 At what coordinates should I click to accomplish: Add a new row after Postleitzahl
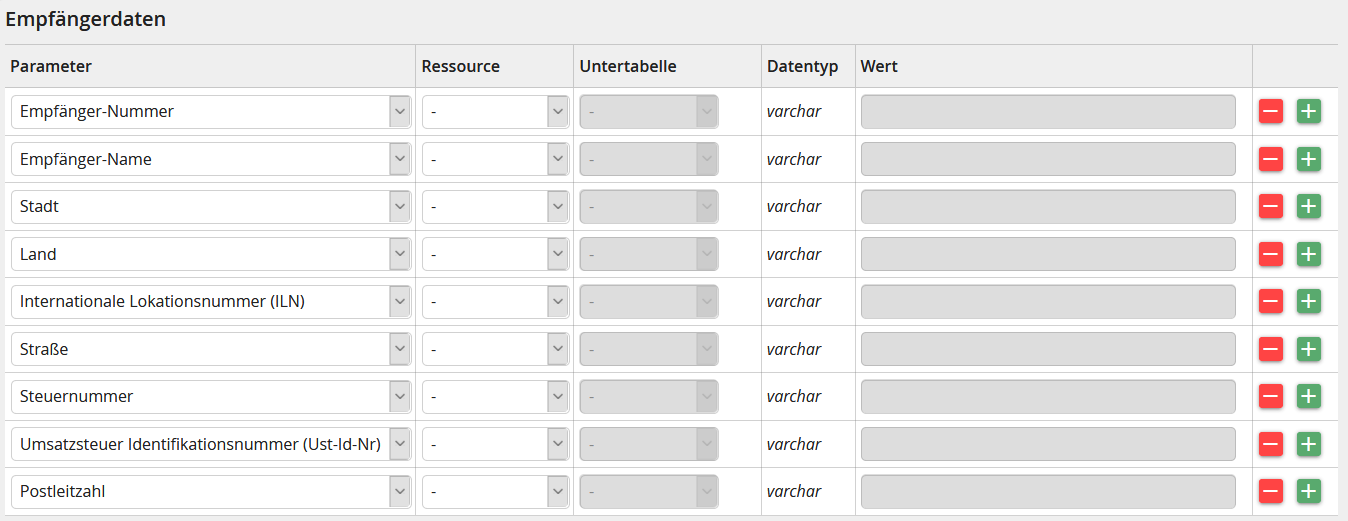[x=1309, y=491]
